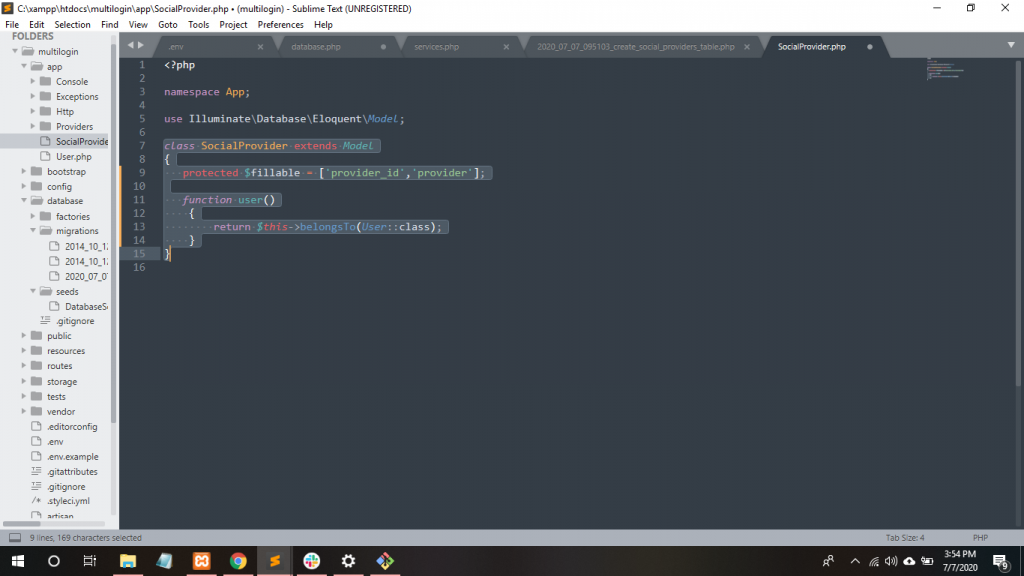
Task: Collapse the migrations folder
Action: pos(33,231)
